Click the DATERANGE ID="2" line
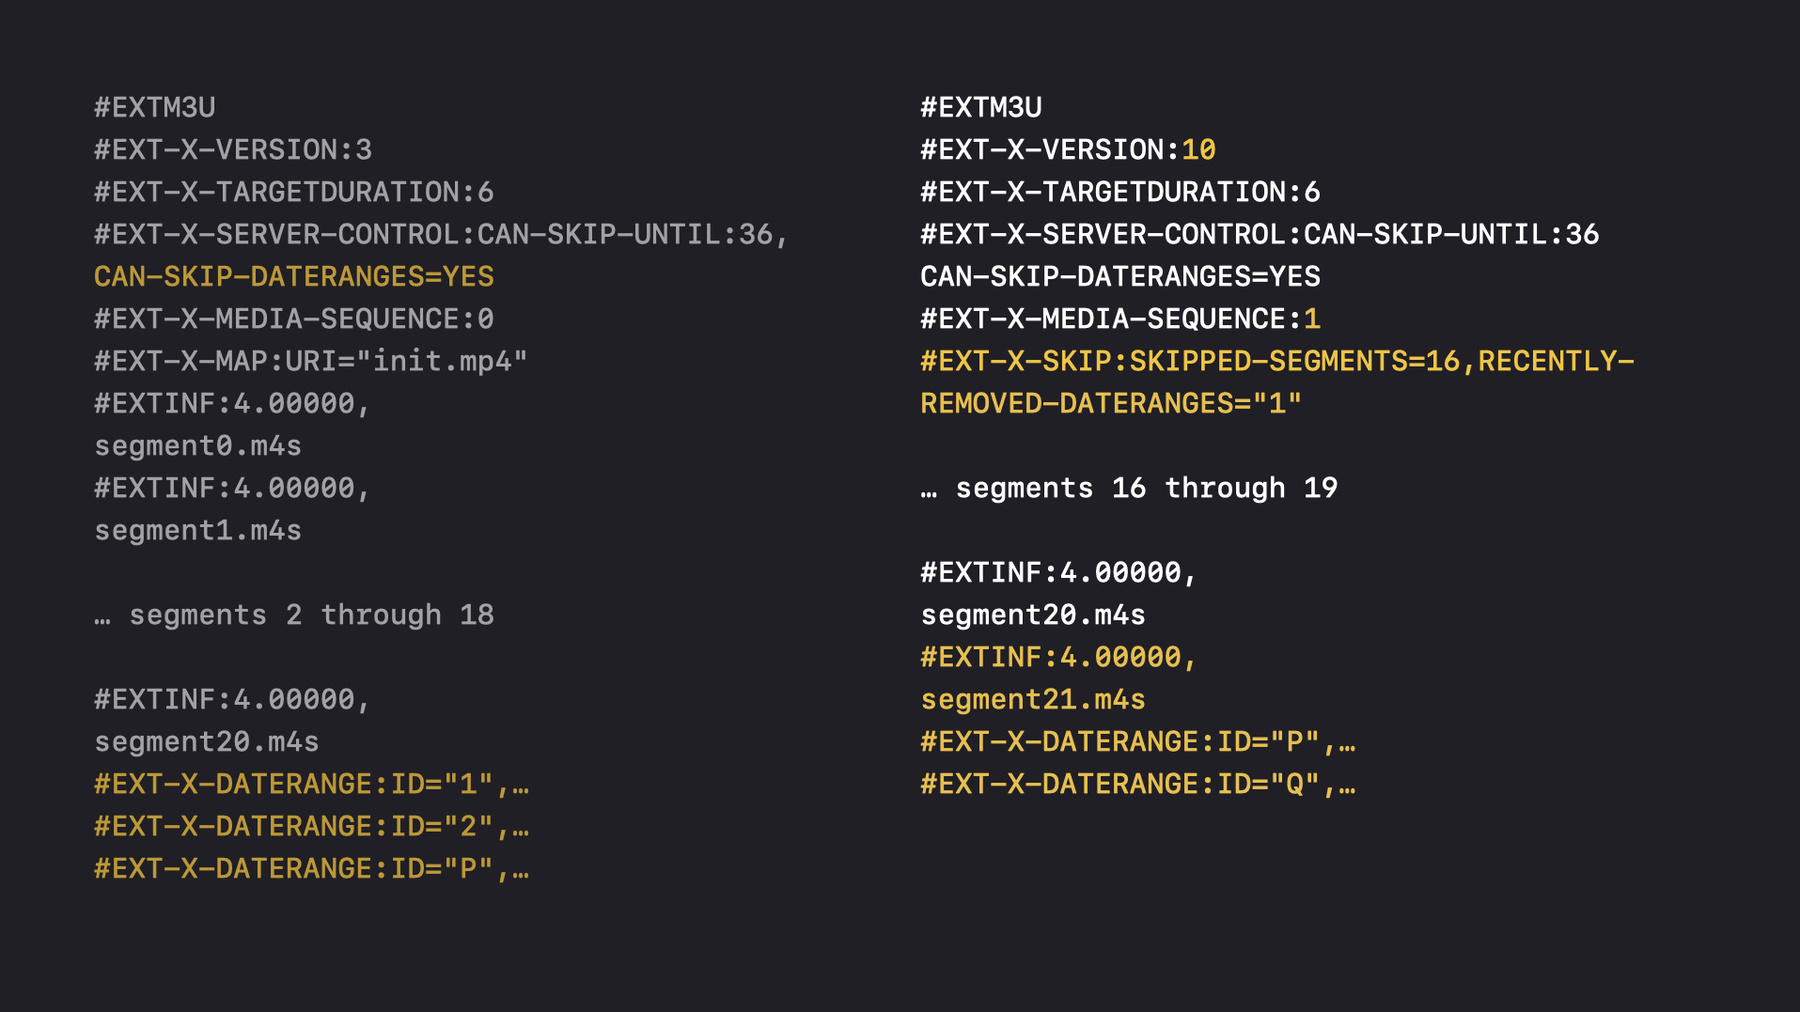Viewport: 1800px width, 1012px height. tap(311, 826)
